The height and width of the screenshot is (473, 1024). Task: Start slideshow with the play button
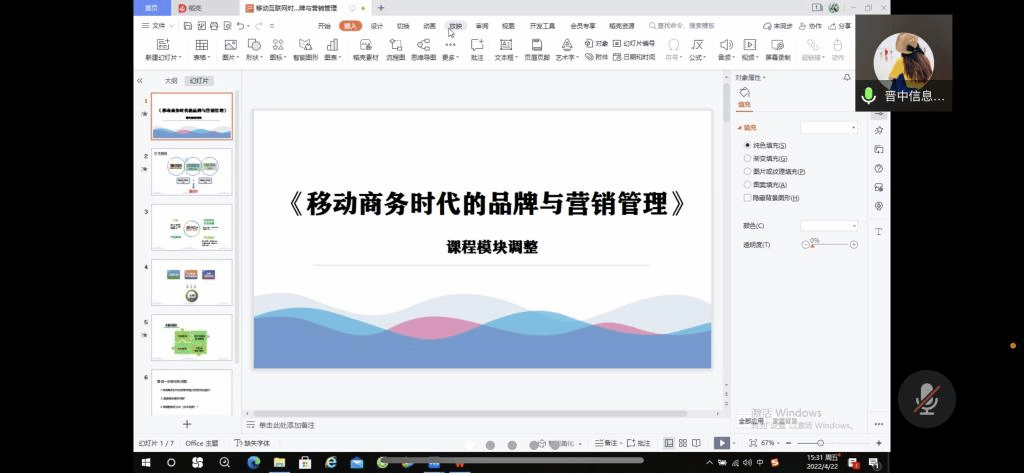pos(721,443)
